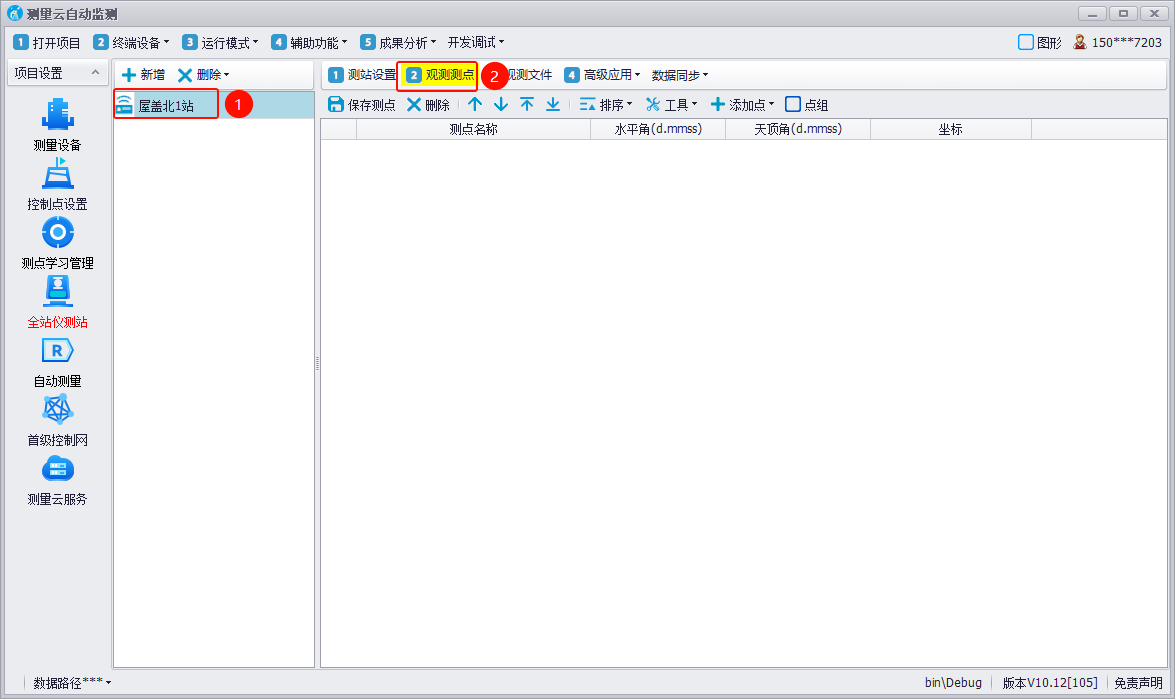Viewport: 1175px width, 699px height.
Task: Open the 工具 dropdown menu
Action: coord(671,104)
